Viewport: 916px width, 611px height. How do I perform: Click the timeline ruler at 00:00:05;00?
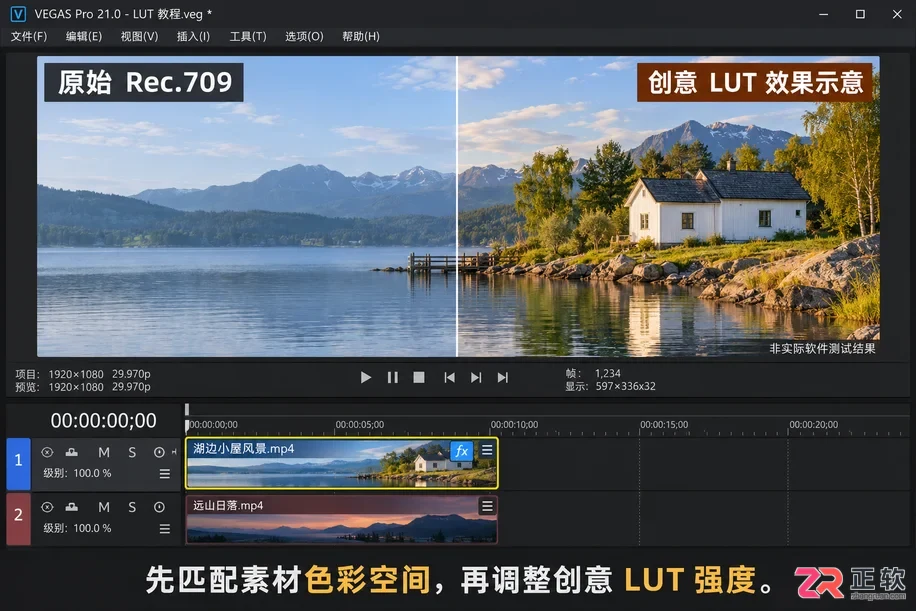[359, 425]
